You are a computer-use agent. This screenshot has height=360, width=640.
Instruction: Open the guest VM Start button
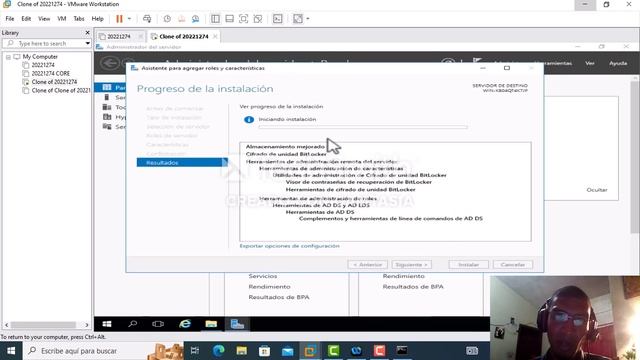pyautogui.click(x=107, y=324)
